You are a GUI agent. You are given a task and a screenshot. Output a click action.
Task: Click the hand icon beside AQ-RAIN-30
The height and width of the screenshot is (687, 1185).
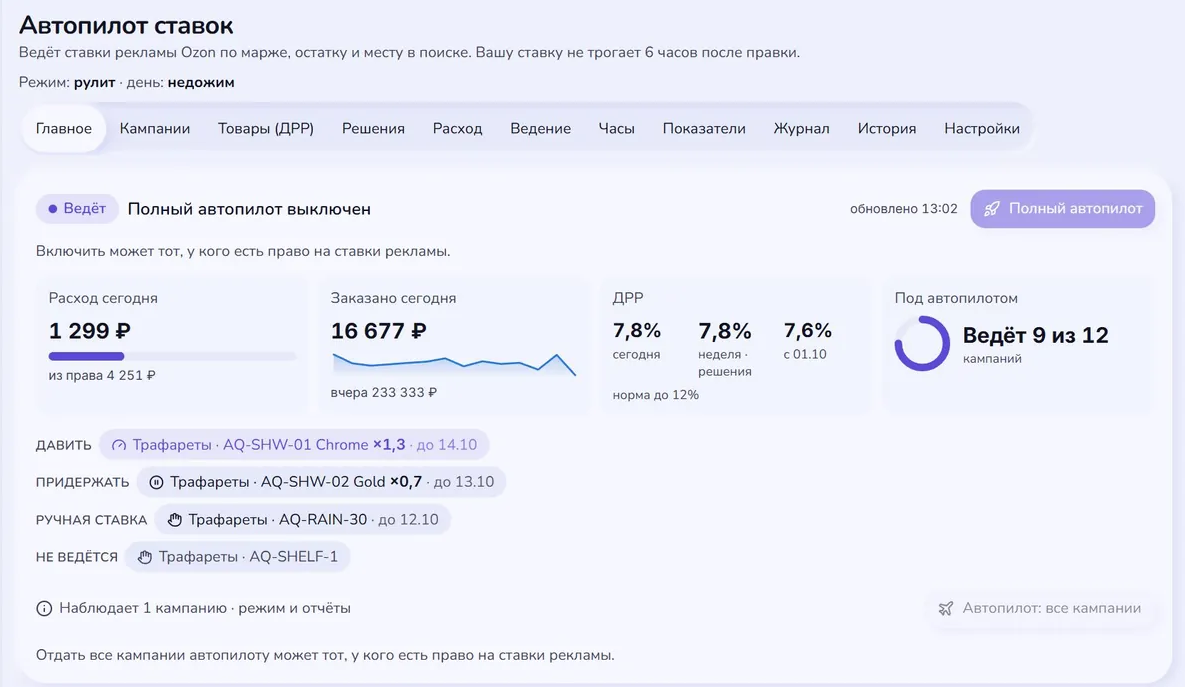(x=175, y=520)
